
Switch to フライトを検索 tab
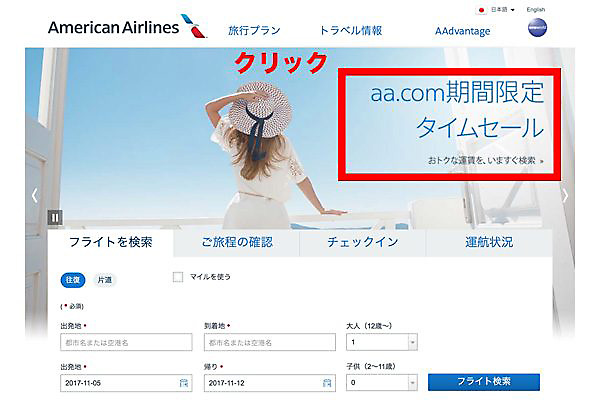(x=111, y=242)
